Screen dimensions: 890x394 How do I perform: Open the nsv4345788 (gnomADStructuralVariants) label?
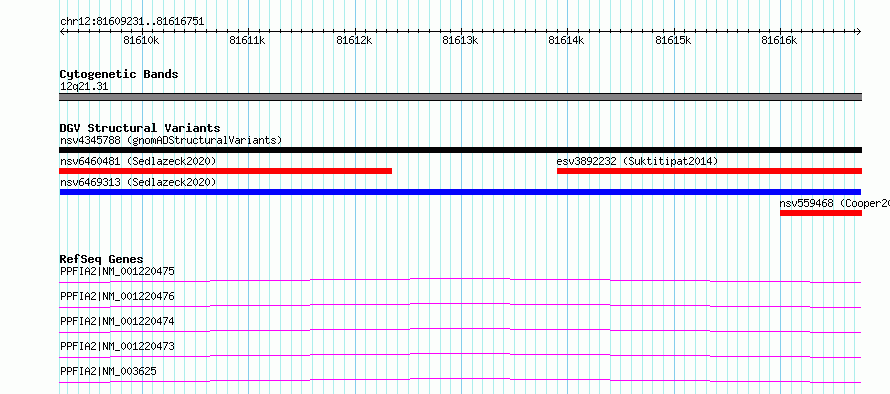[x=171, y=140]
